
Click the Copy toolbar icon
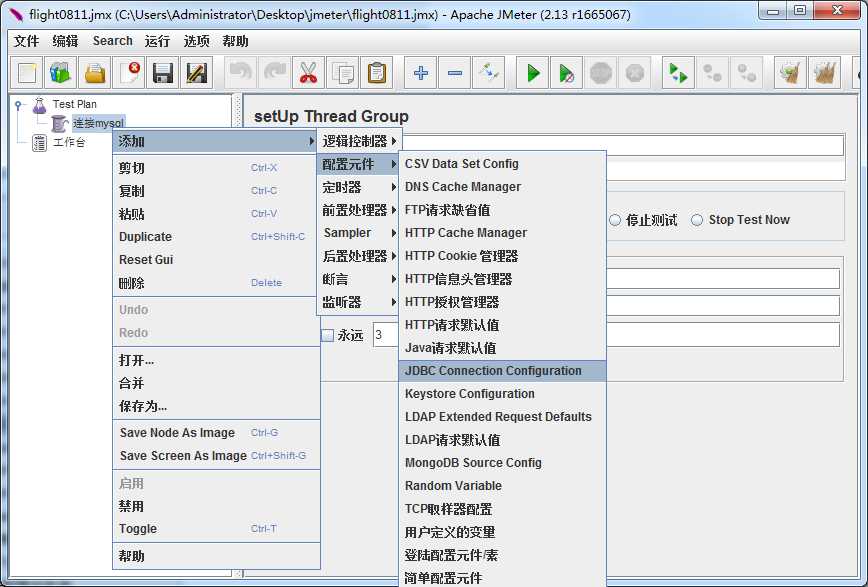(343, 73)
